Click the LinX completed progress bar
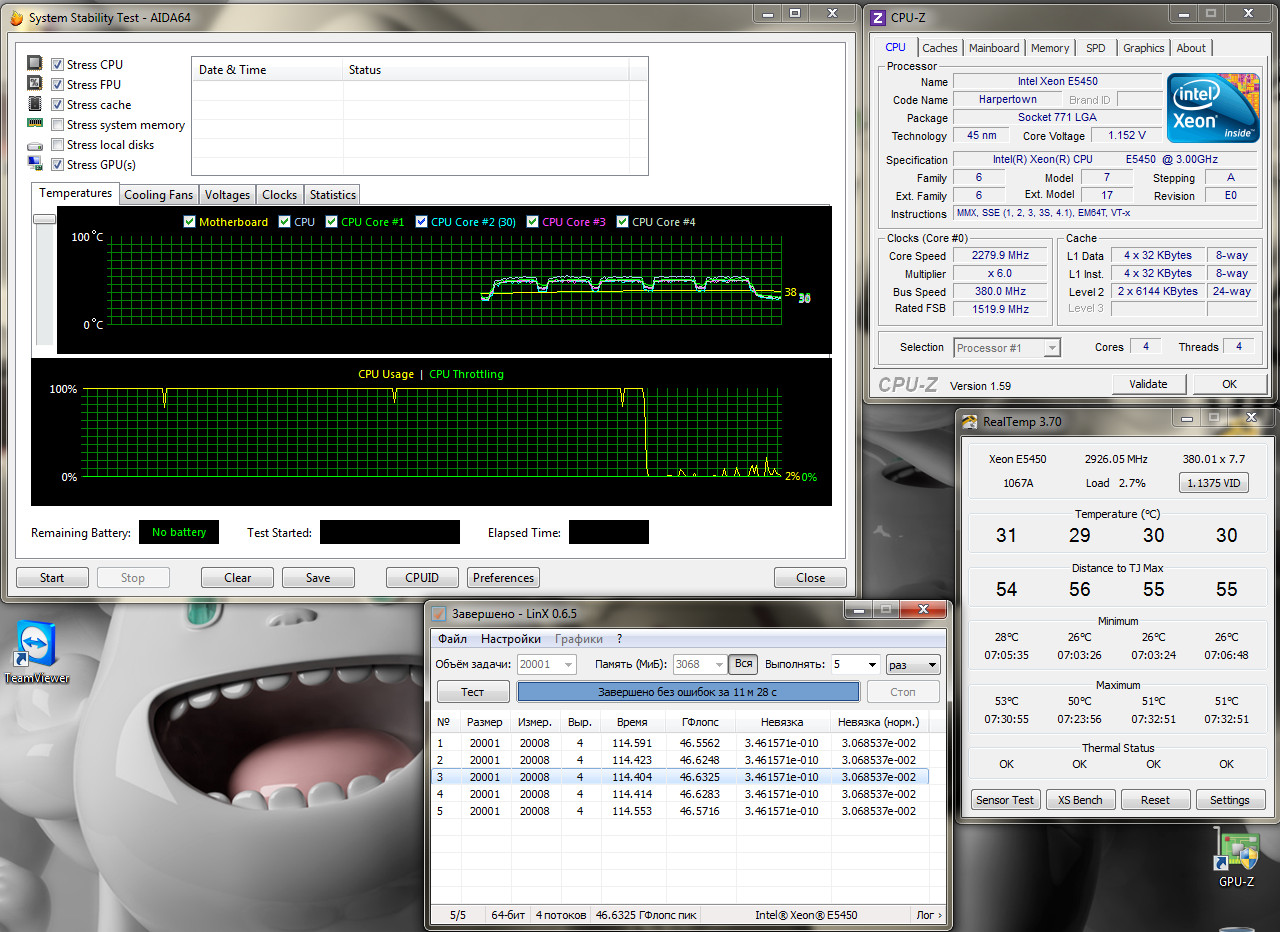Image resolution: width=1280 pixels, height=932 pixels. (x=688, y=692)
